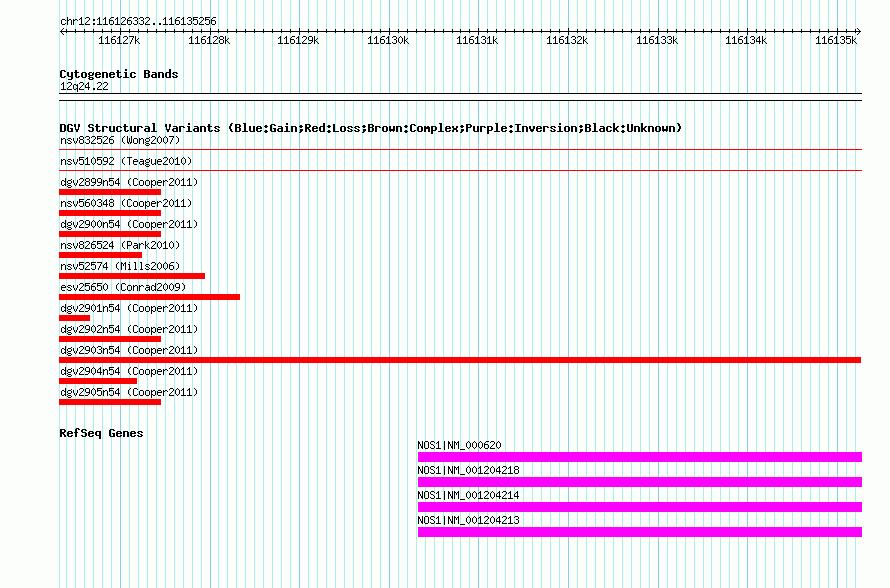Click the 116127k ruler label
This screenshot has height=588, width=890.
[119, 40]
